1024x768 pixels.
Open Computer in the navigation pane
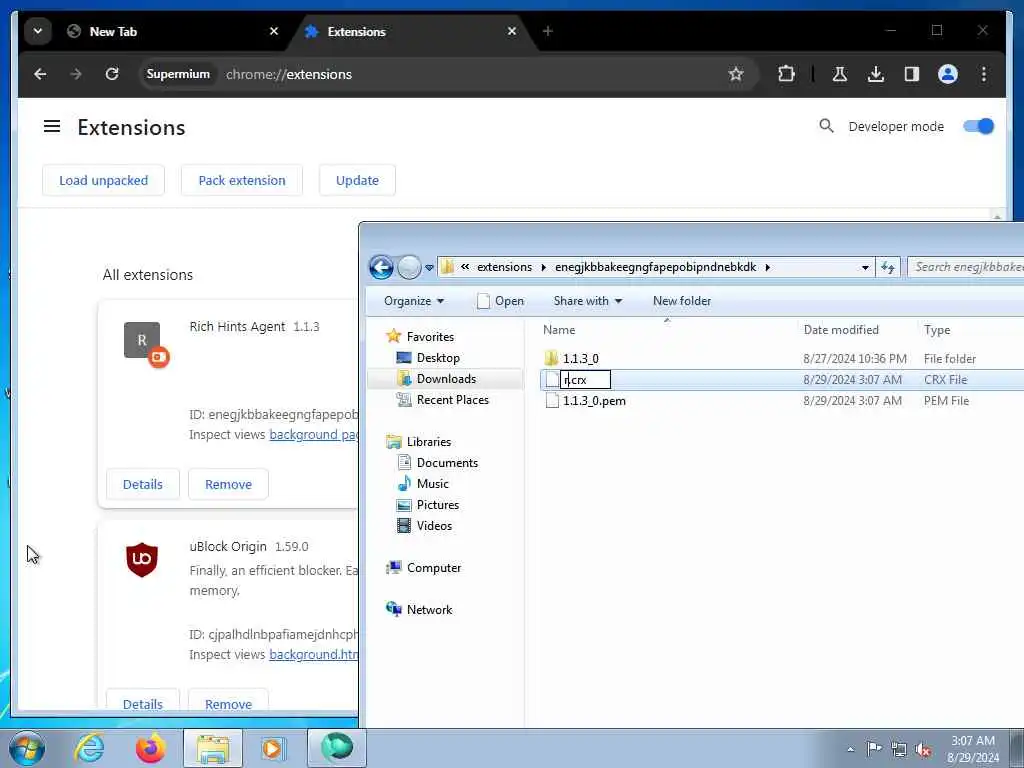pyautogui.click(x=434, y=568)
